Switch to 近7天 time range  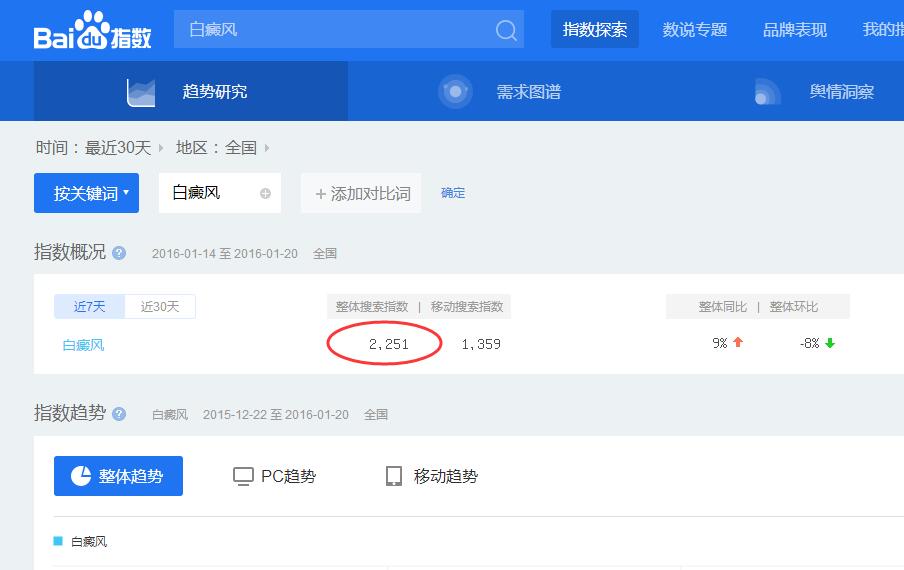89,307
